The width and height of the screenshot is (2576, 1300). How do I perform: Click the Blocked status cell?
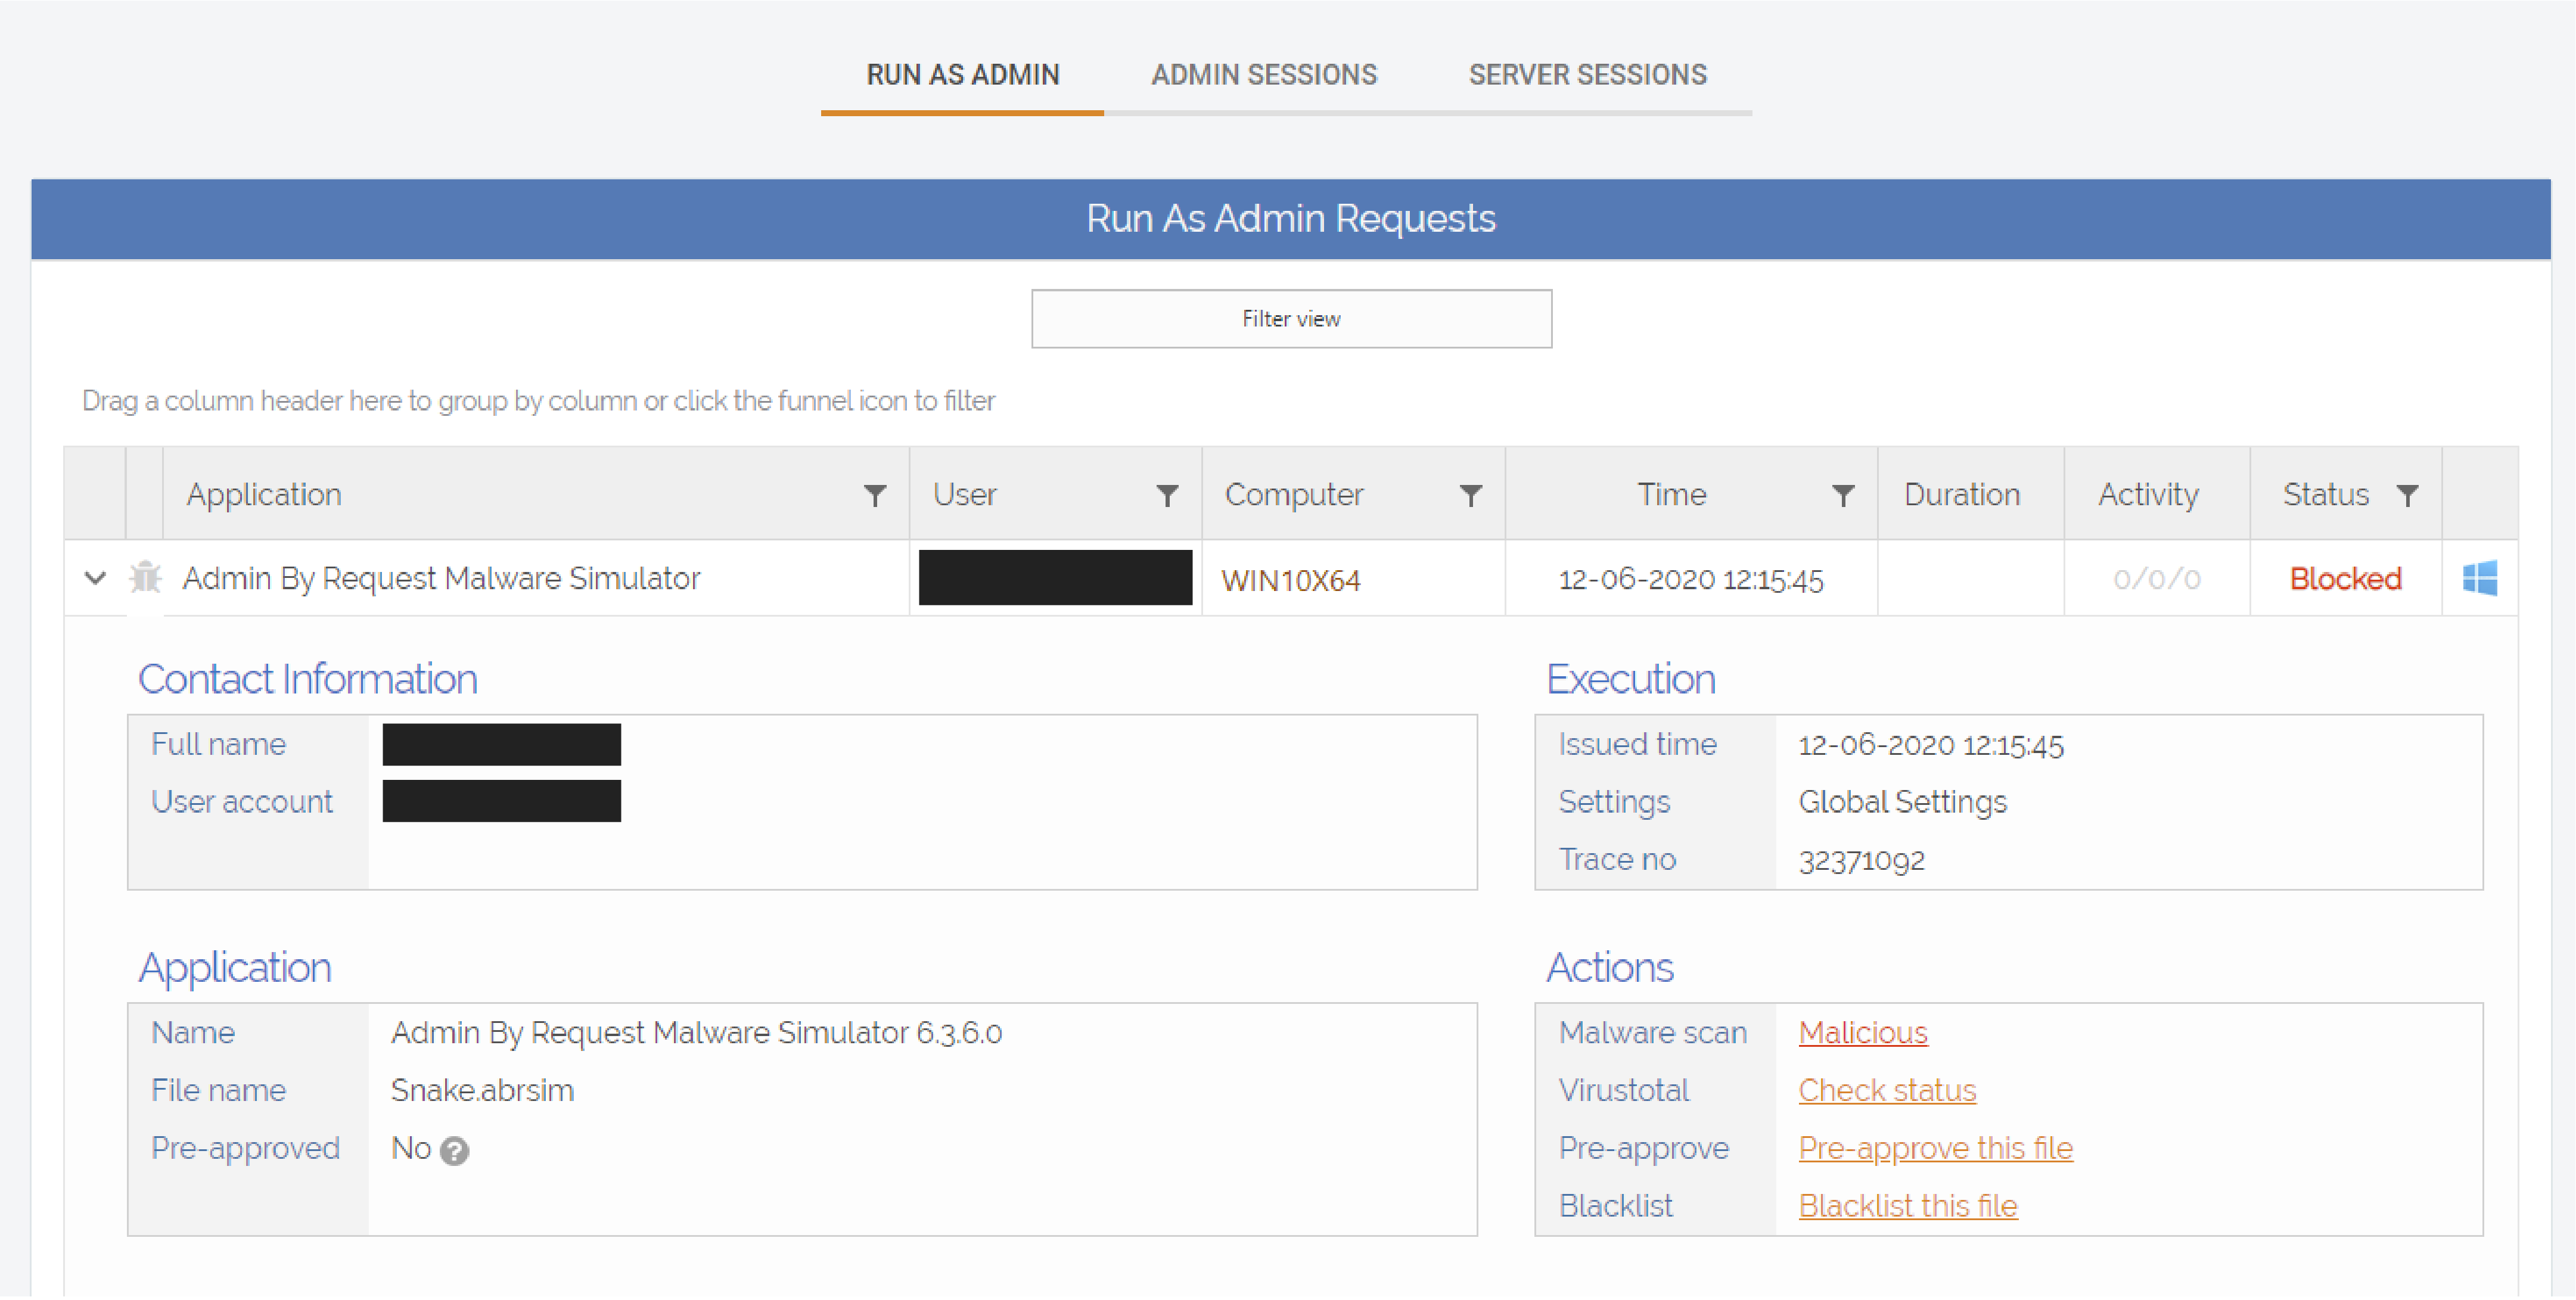click(x=2345, y=579)
